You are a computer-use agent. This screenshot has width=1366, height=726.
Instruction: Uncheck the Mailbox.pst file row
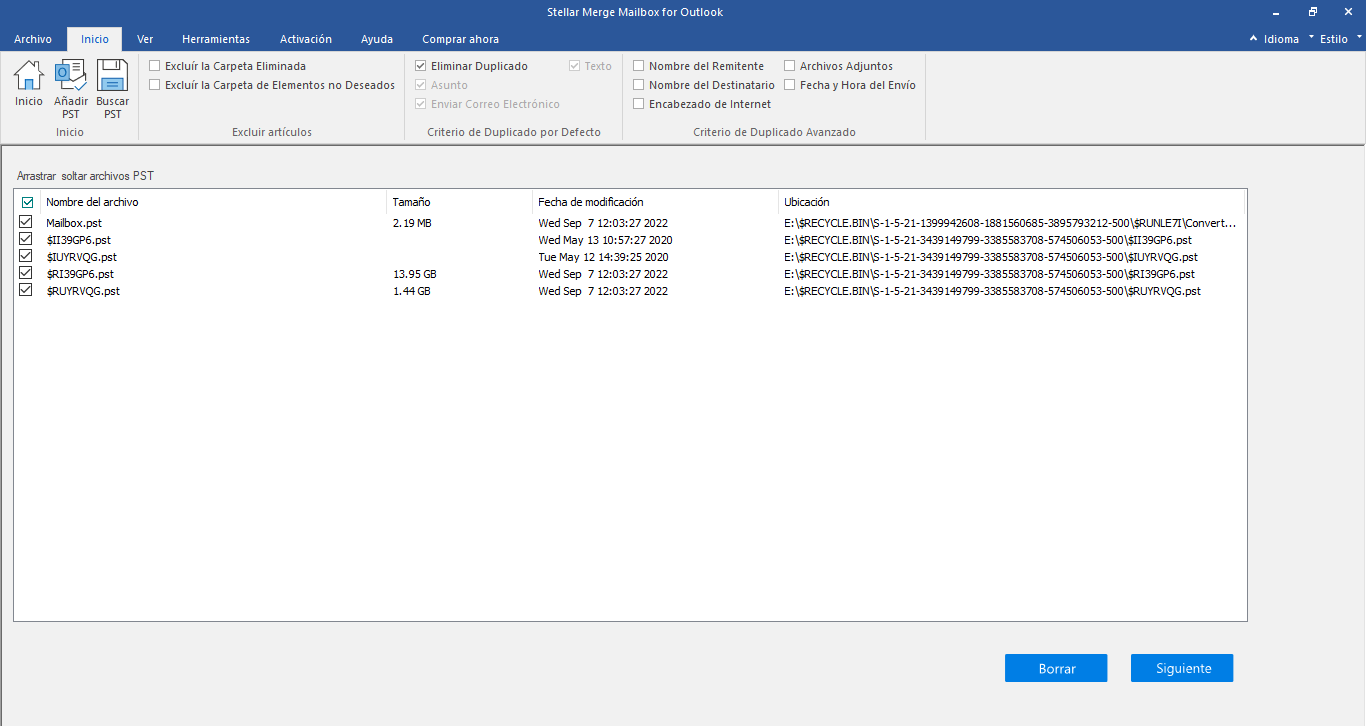(x=25, y=223)
